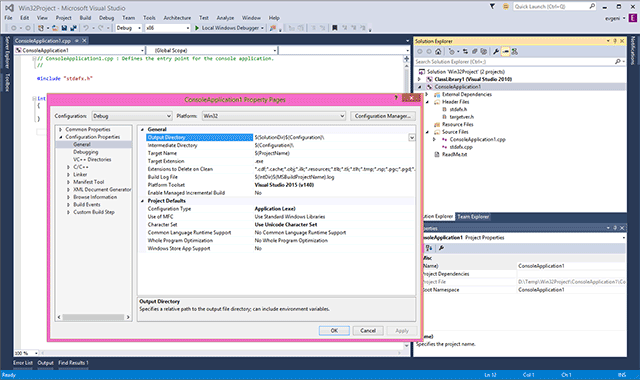Click the Save All icon in the toolbar

click(73, 28)
